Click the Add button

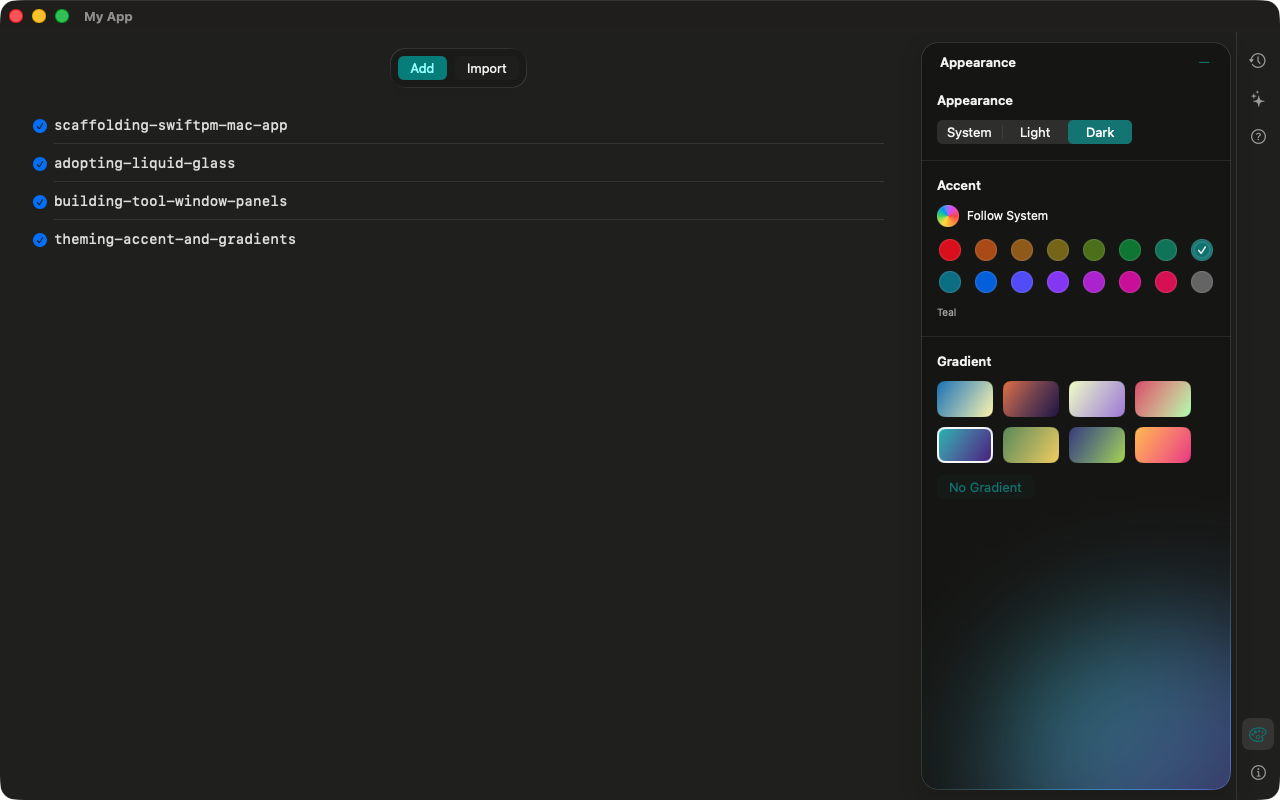pyautogui.click(x=422, y=68)
